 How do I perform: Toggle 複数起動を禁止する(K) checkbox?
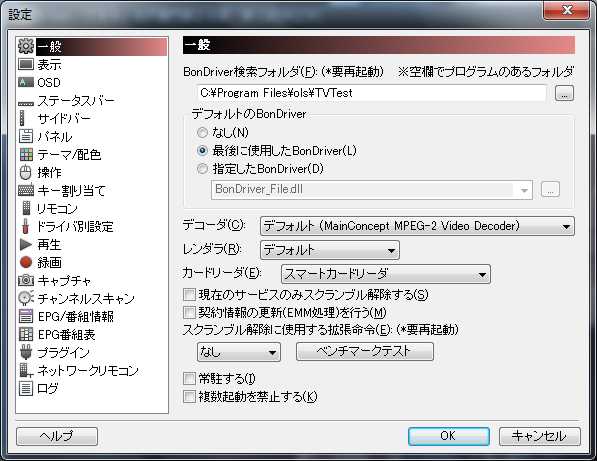(x=189, y=397)
